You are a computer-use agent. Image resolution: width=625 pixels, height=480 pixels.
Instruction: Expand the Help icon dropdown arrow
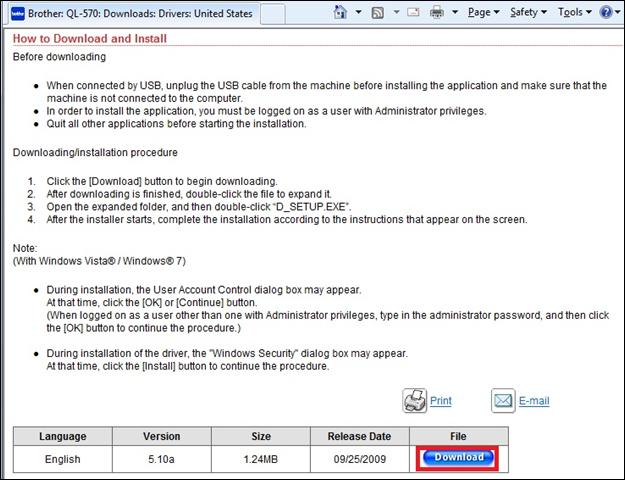click(620, 13)
